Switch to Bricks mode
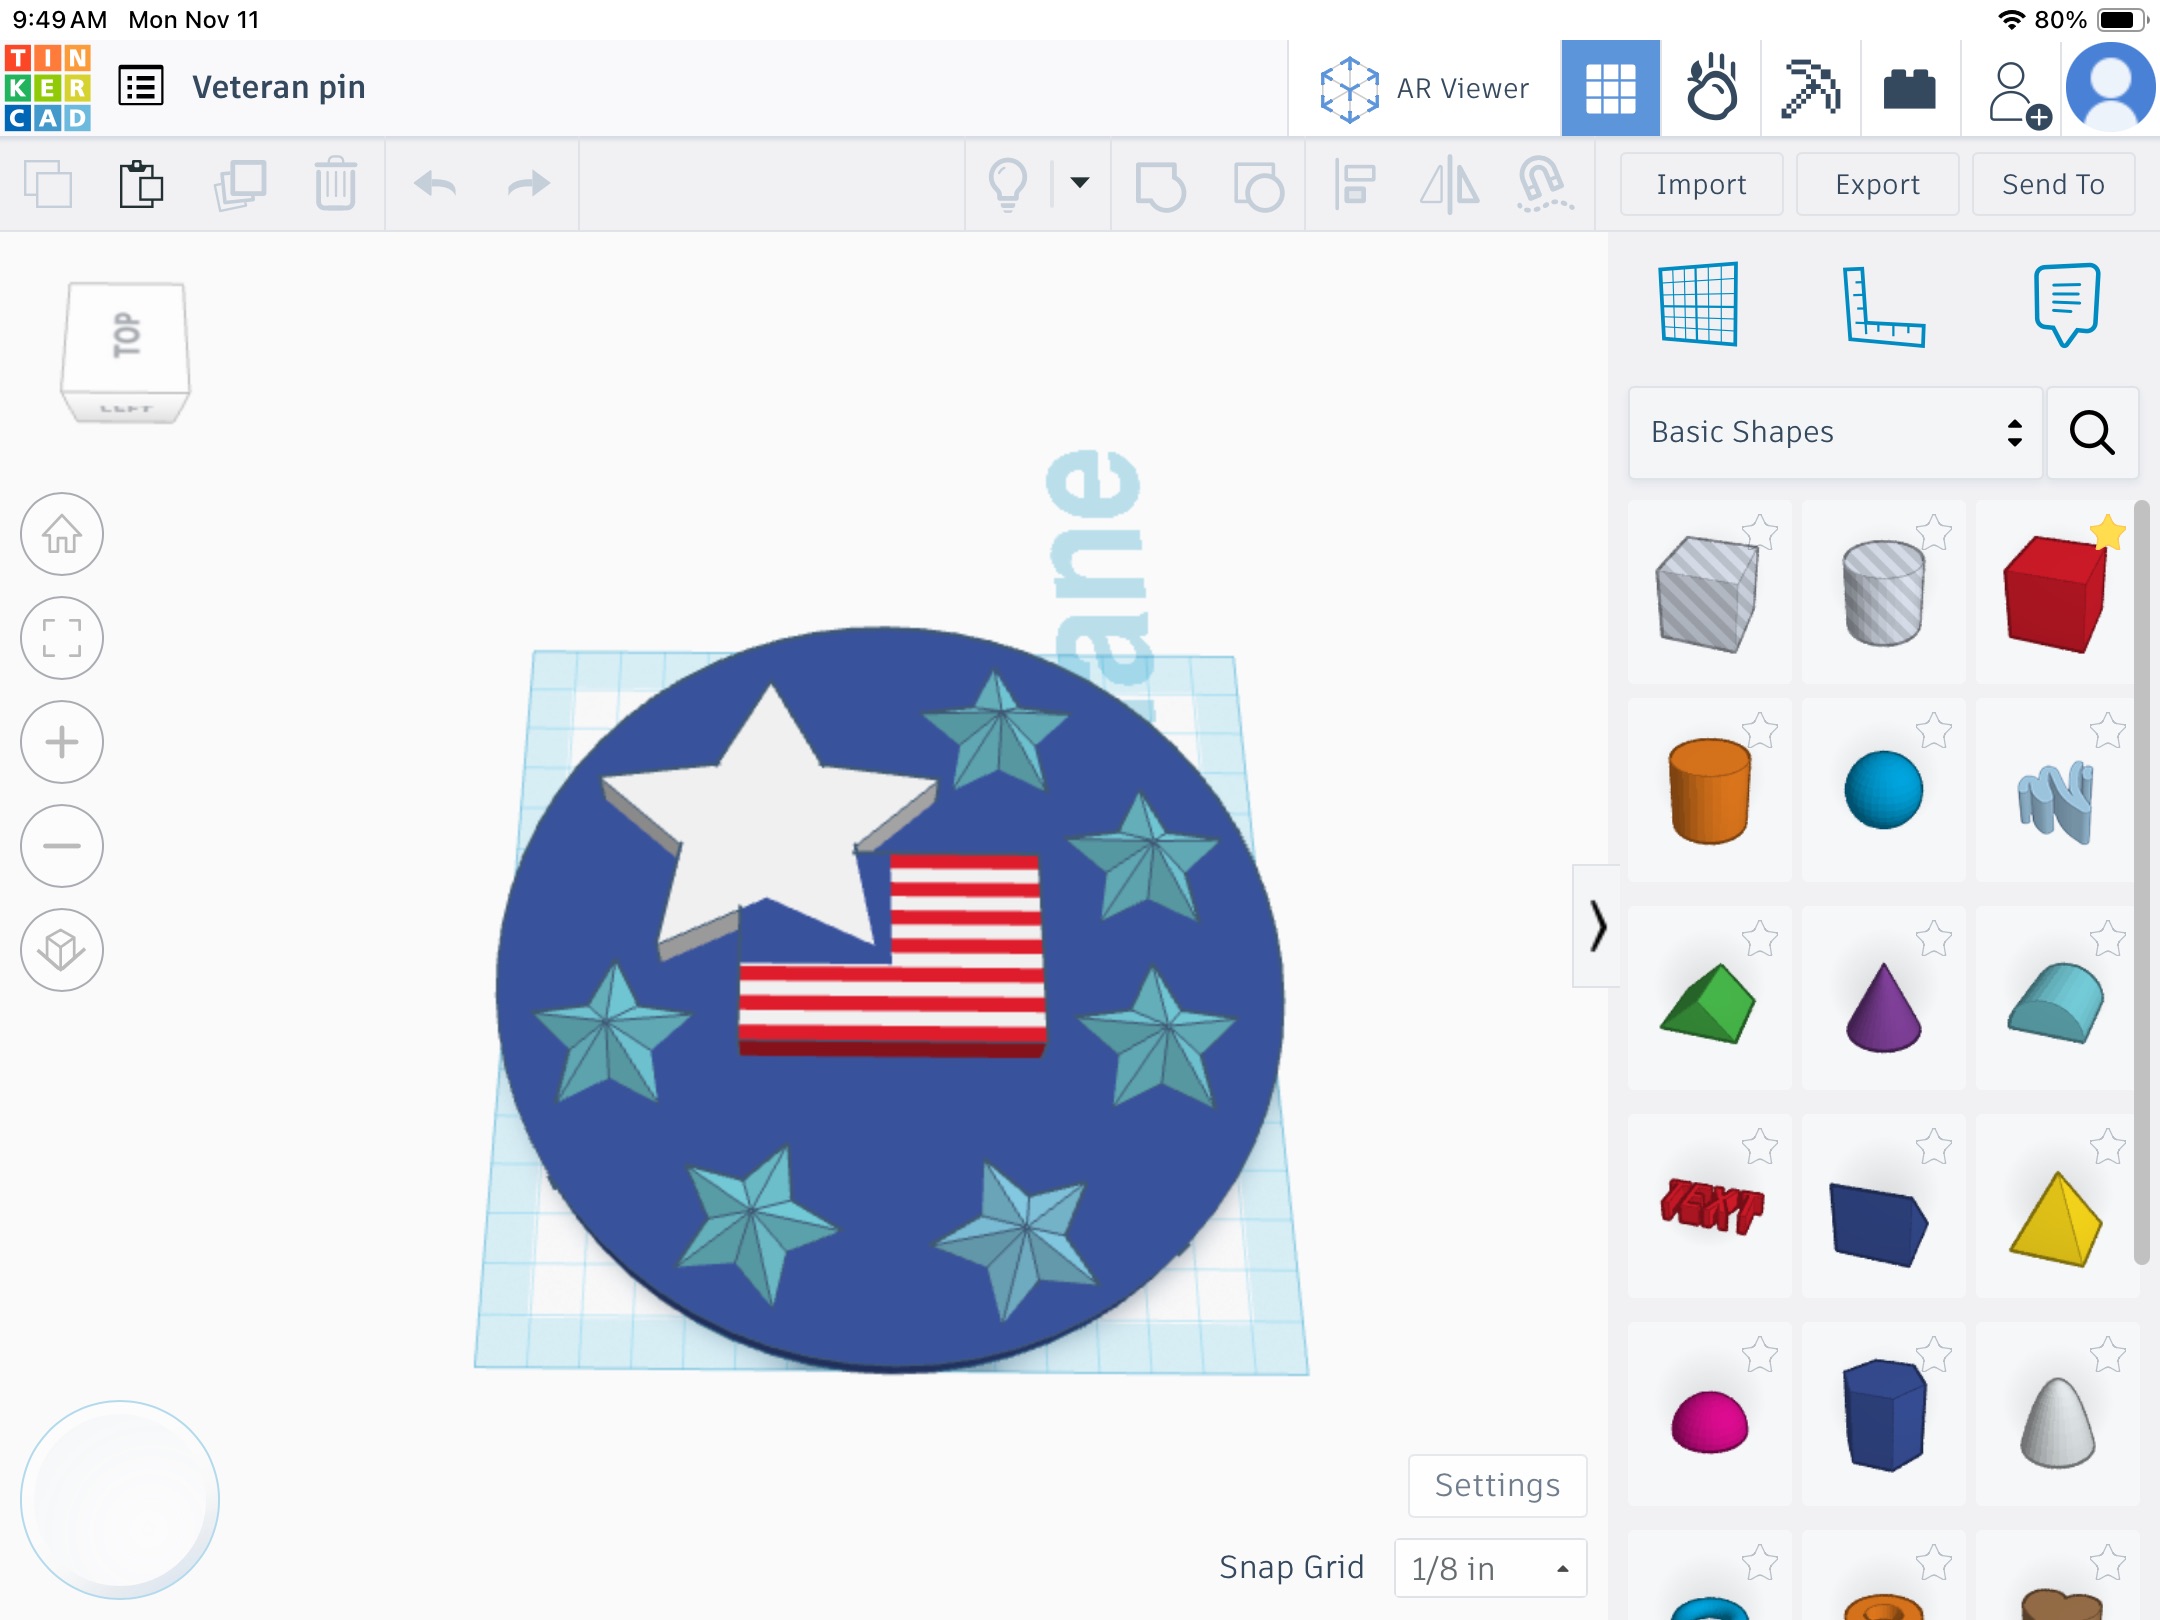 (x=1909, y=88)
